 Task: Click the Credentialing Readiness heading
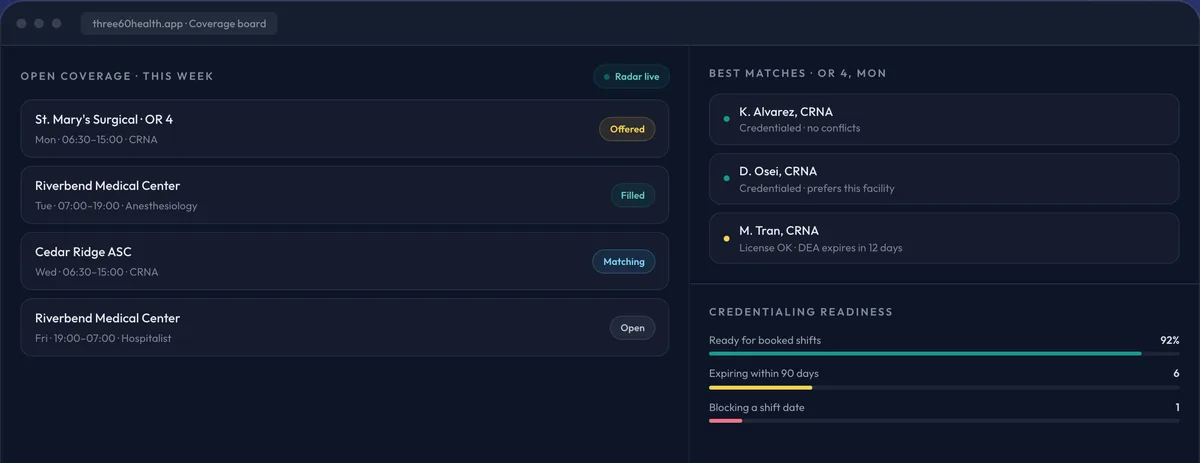(801, 312)
